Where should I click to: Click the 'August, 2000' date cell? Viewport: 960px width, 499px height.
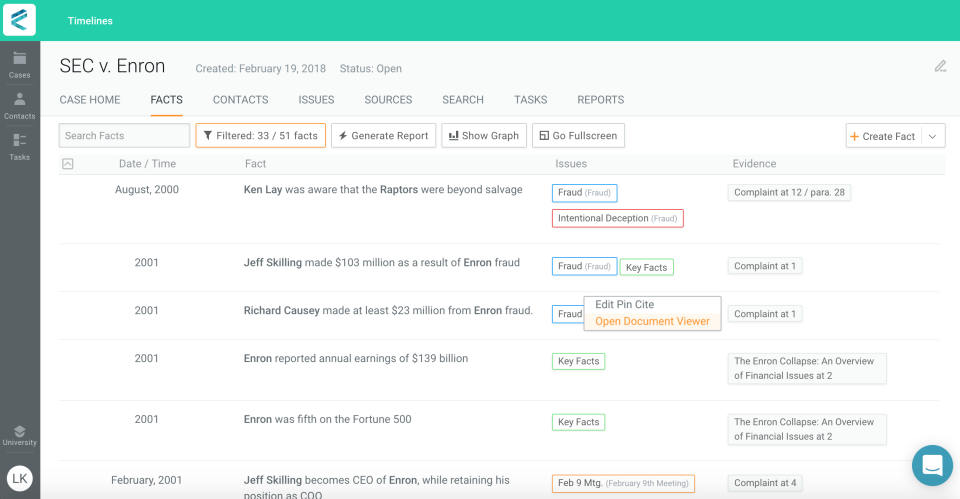147,190
